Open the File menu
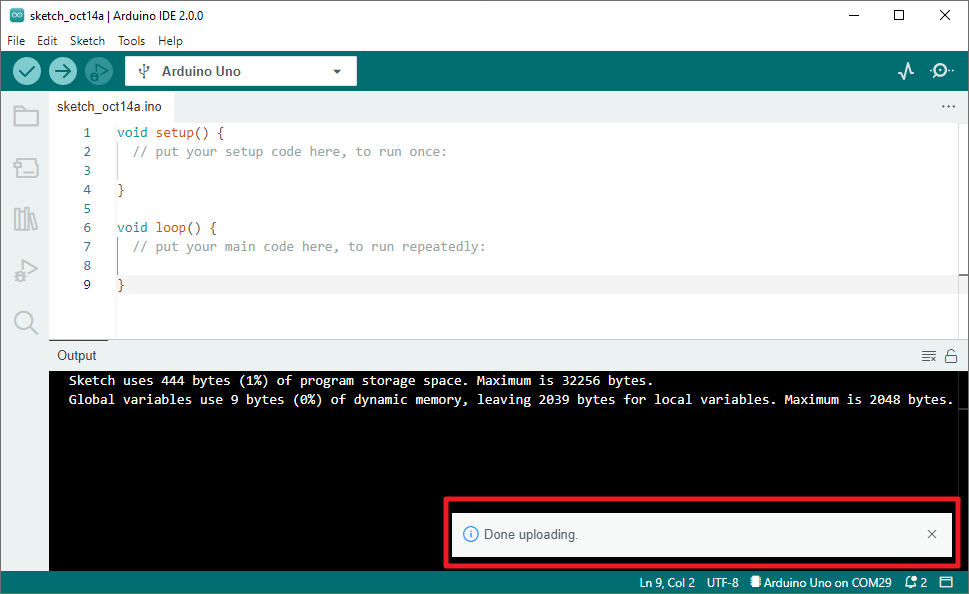Screen dimensions: 969x594 (16, 41)
